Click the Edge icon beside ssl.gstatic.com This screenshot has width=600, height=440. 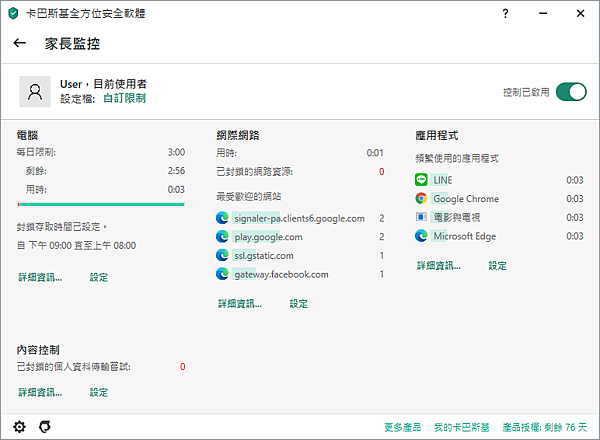click(x=222, y=255)
